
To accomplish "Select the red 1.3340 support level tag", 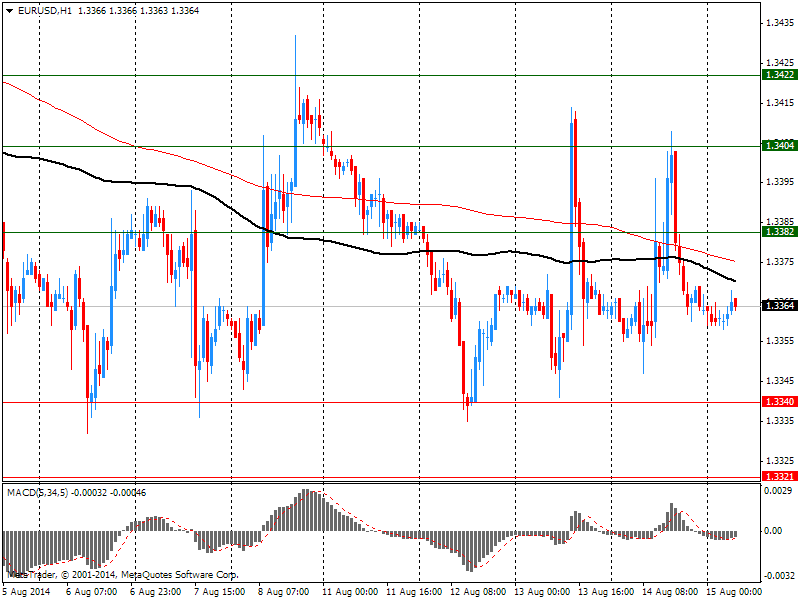I will pyautogui.click(x=779, y=402).
